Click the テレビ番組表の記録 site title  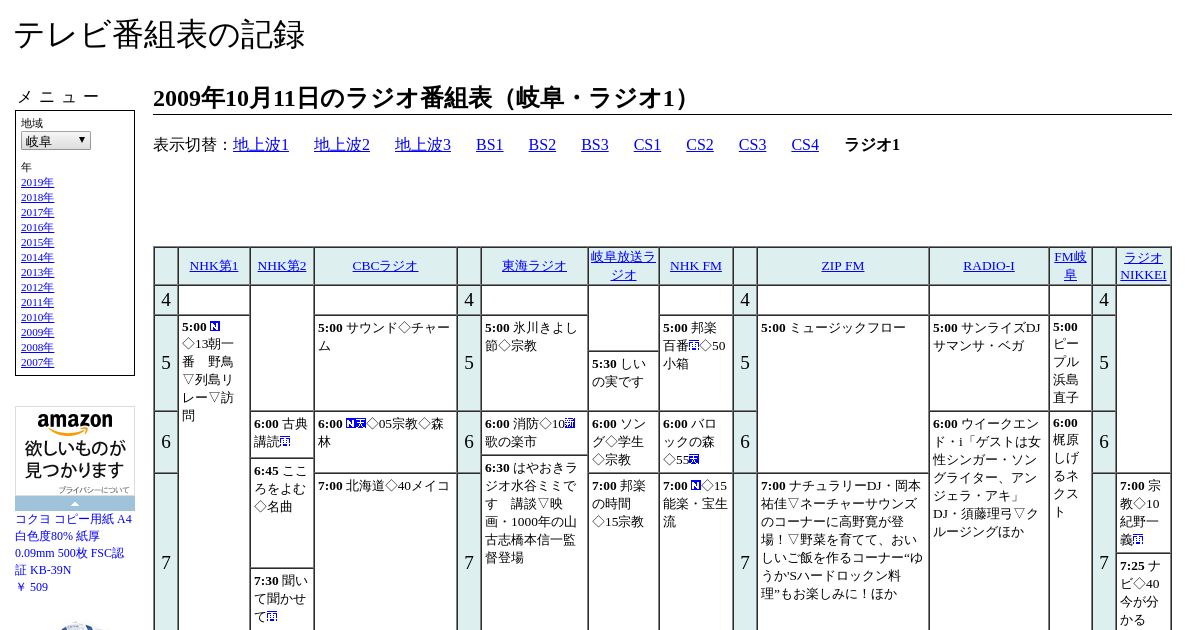[x=159, y=35]
